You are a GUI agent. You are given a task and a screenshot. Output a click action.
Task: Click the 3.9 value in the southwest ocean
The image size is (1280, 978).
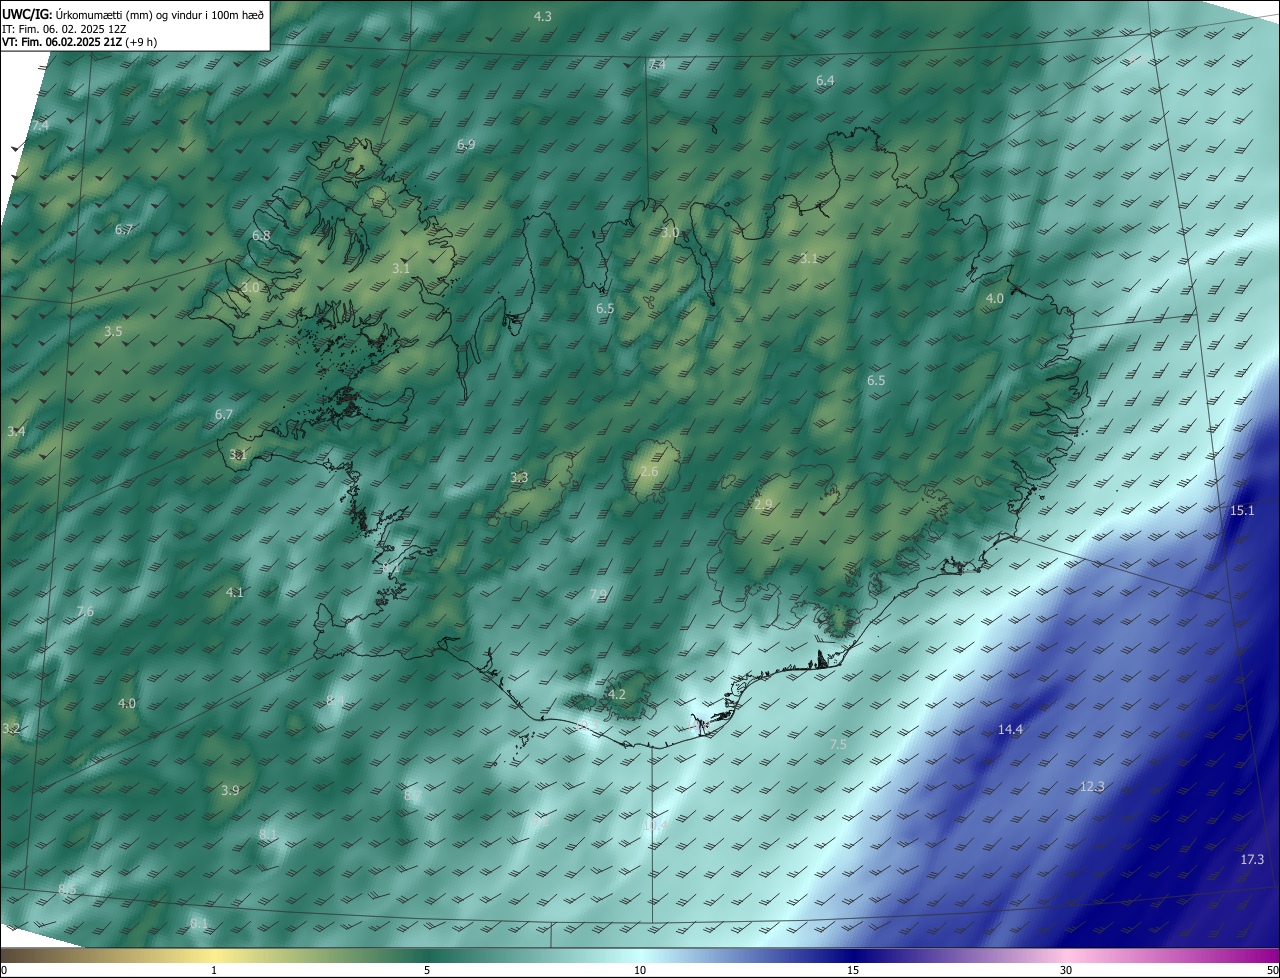(x=230, y=790)
